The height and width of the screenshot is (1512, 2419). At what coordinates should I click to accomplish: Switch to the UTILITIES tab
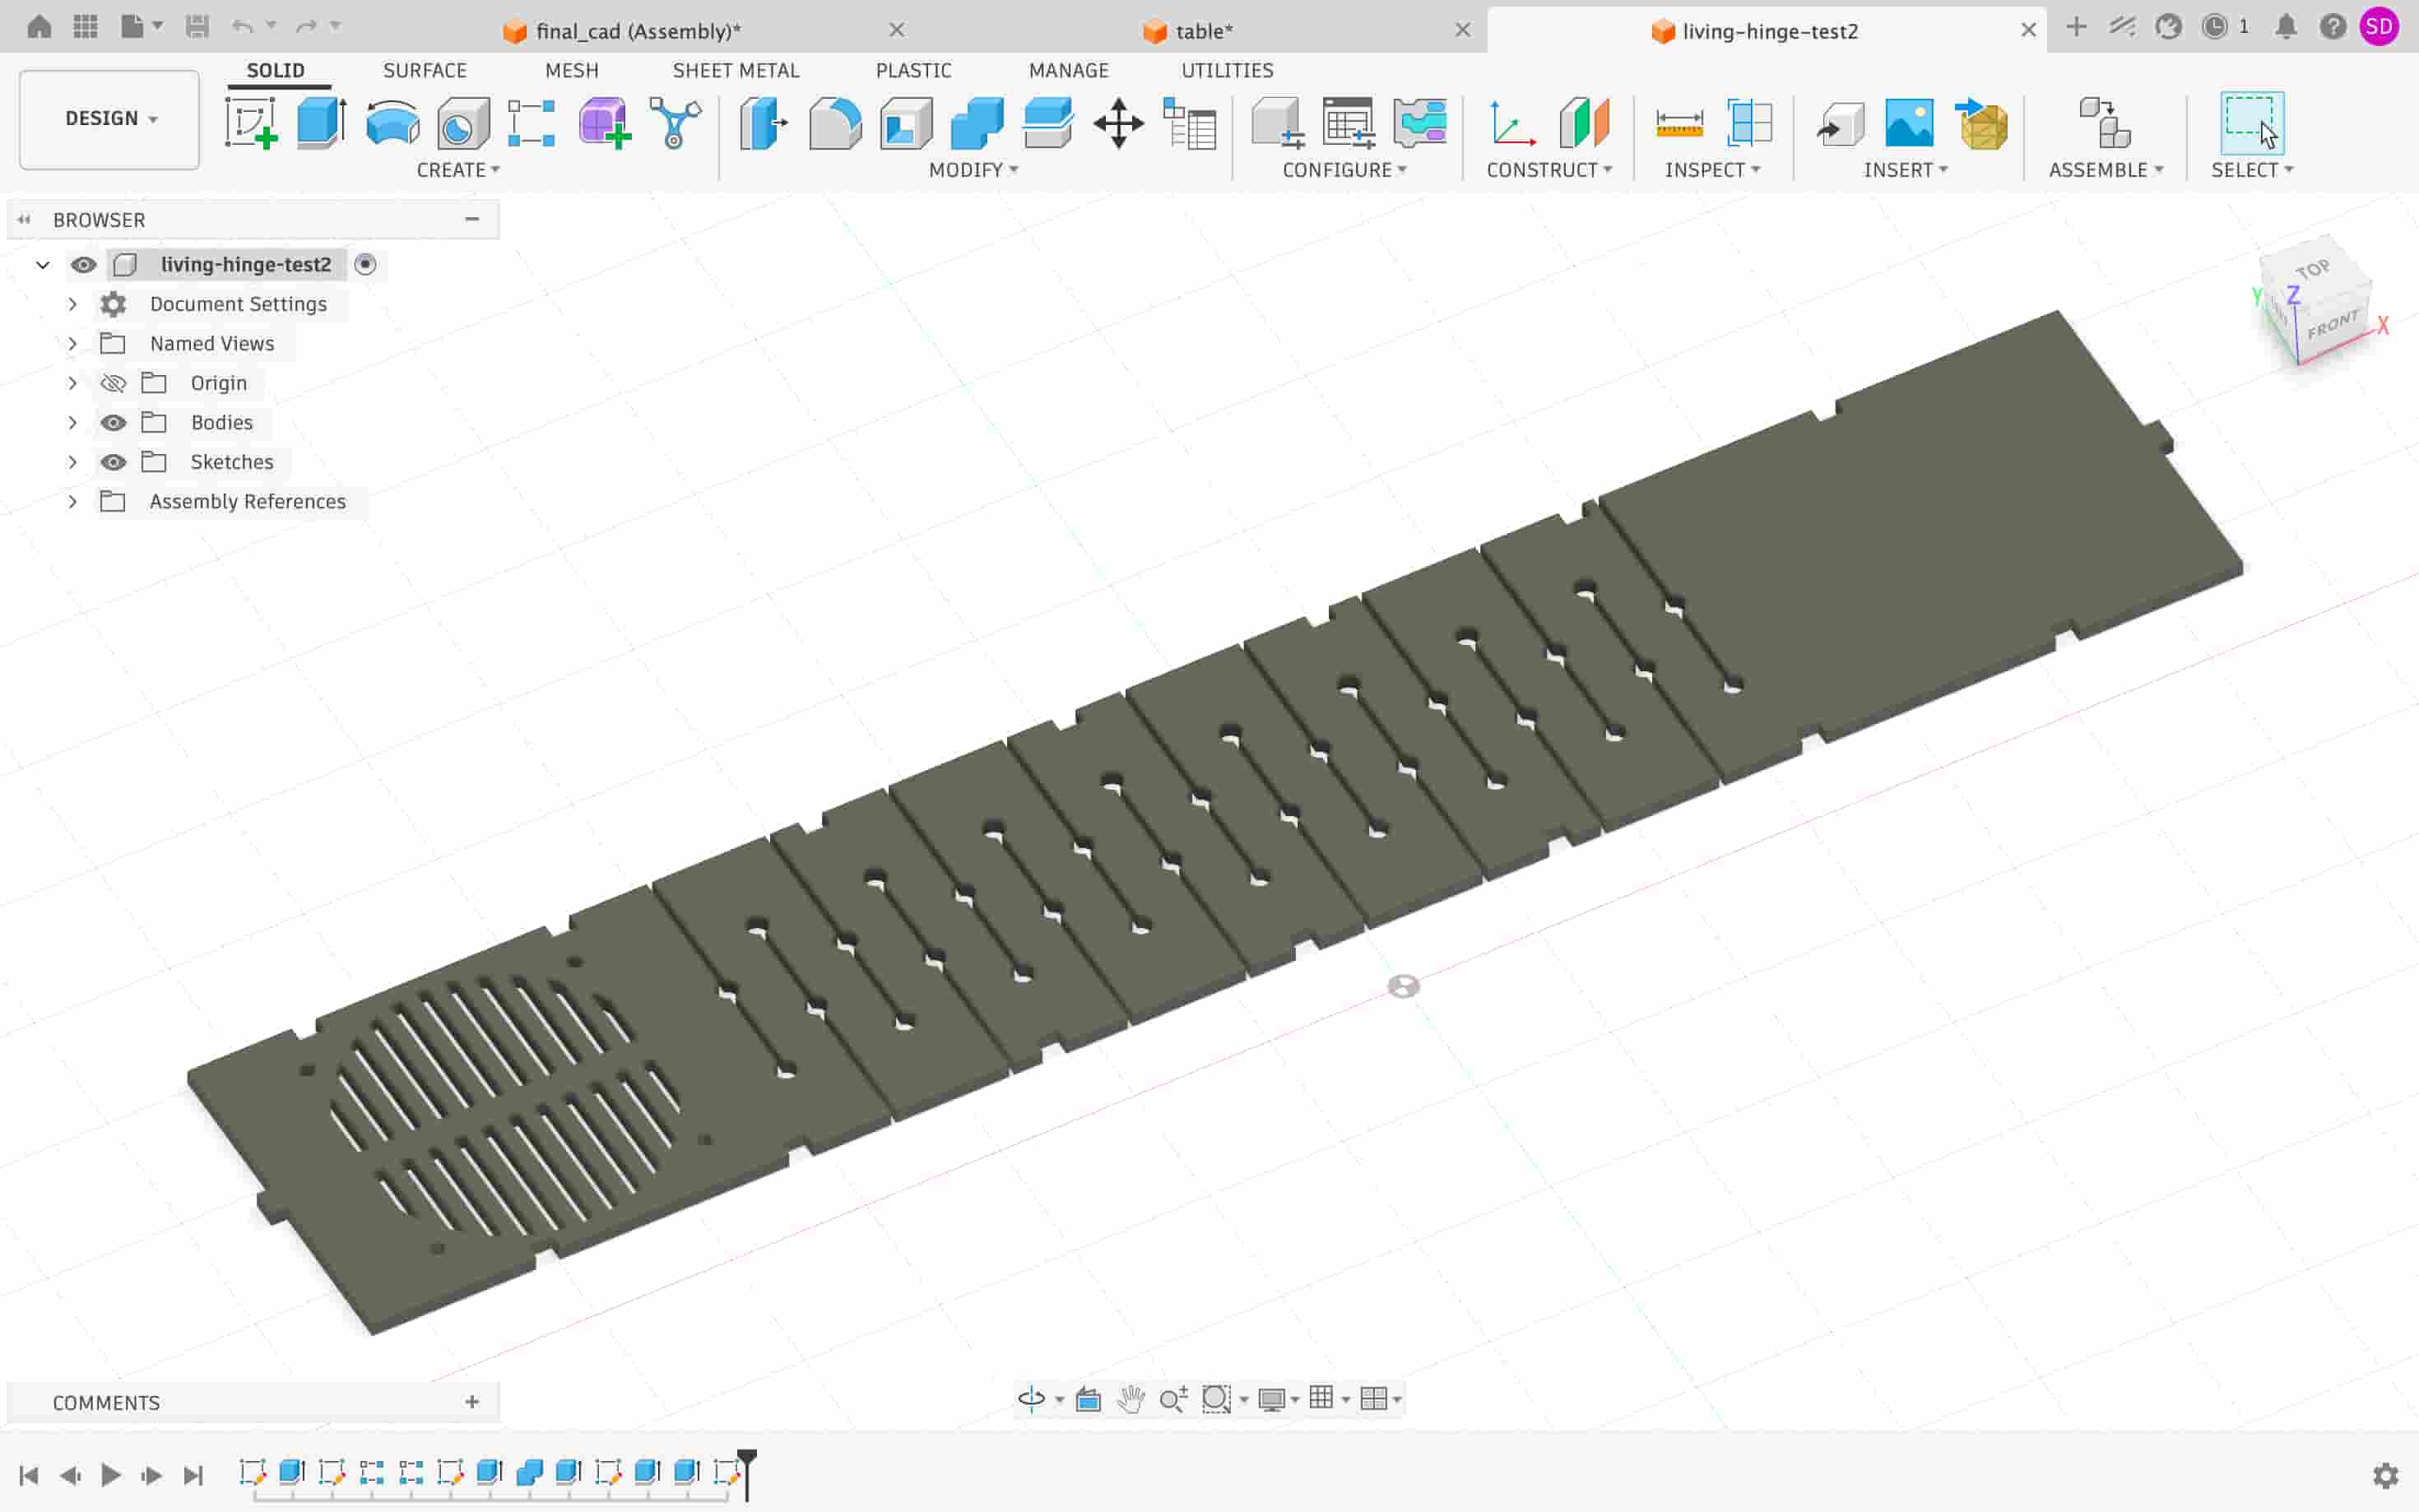click(x=1227, y=70)
